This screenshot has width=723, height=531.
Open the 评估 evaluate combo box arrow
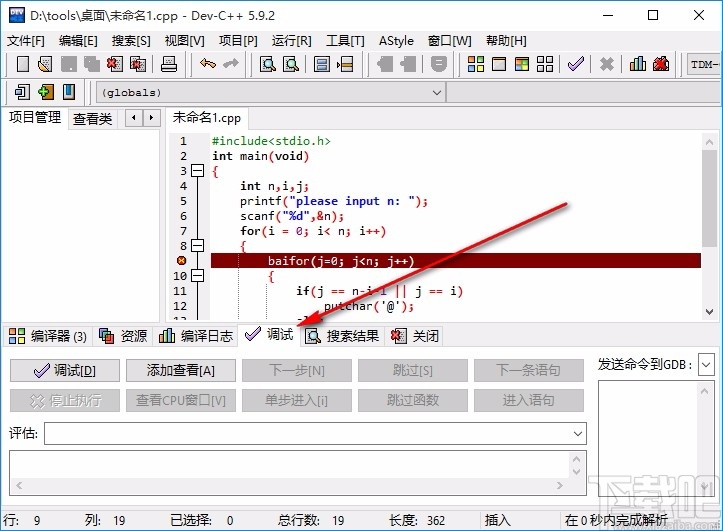click(577, 434)
